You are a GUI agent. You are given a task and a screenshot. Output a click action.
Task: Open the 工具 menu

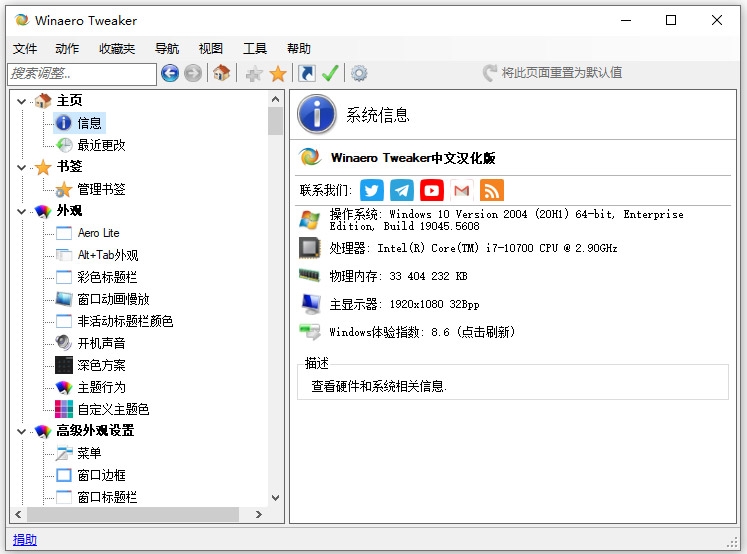(255, 48)
